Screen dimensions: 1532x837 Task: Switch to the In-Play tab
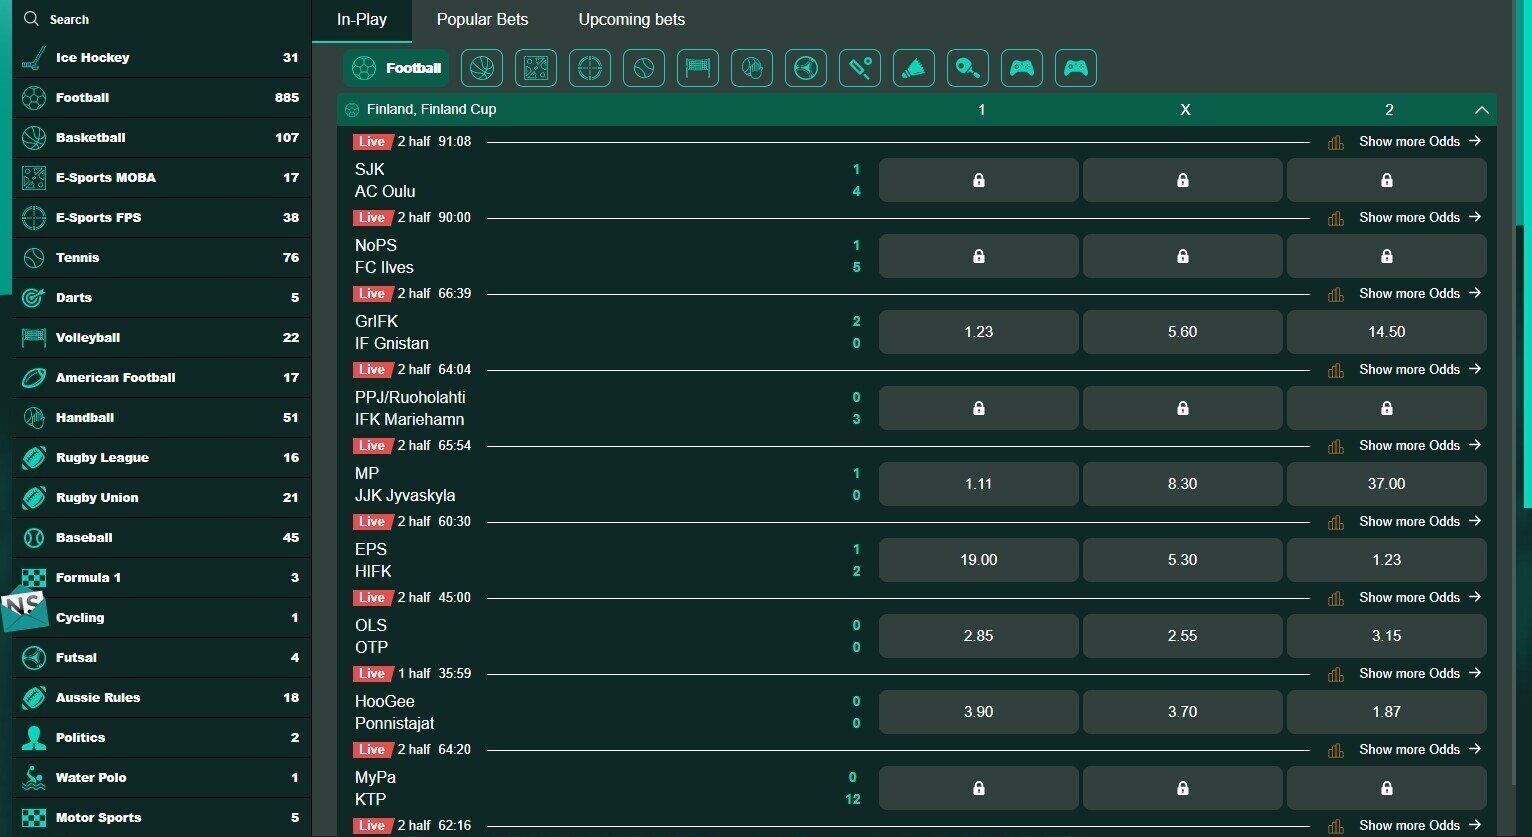click(362, 20)
